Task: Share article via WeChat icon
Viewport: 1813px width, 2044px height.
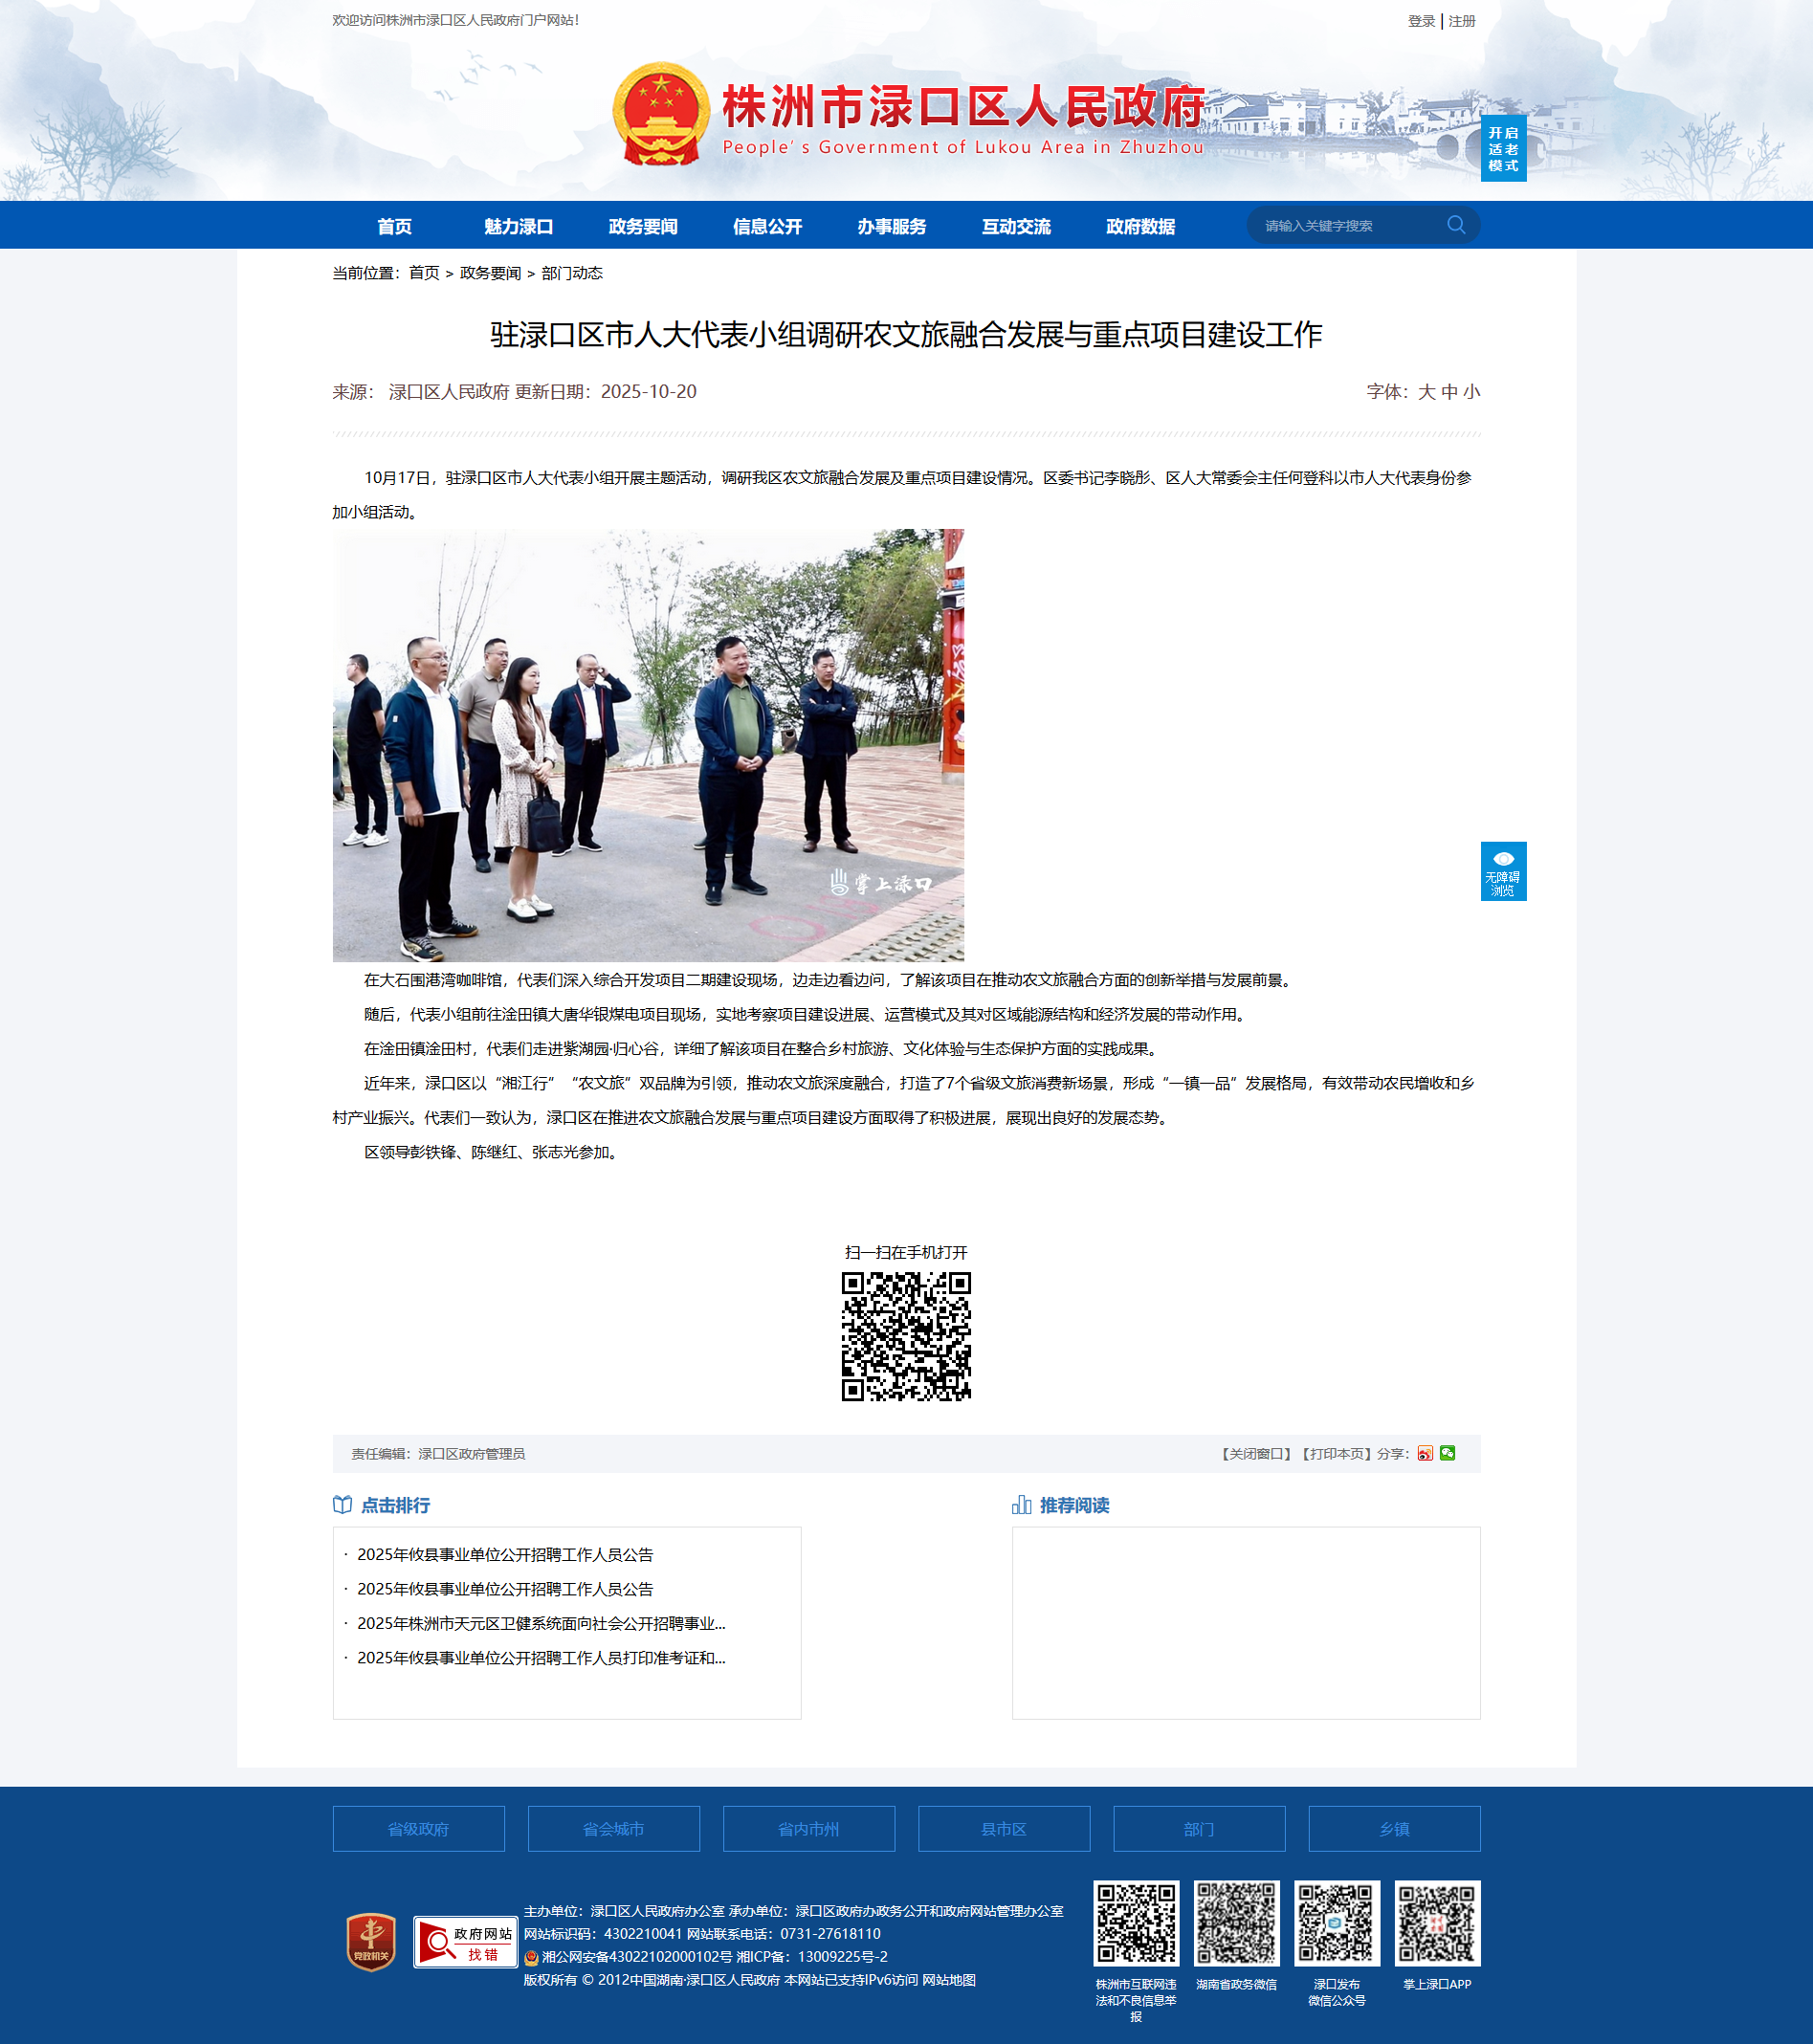Action: point(1447,1453)
